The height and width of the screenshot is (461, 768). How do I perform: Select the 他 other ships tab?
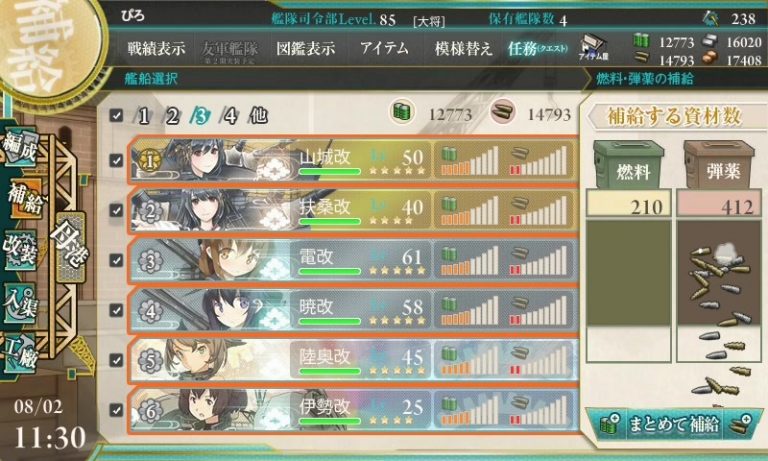coord(258,116)
